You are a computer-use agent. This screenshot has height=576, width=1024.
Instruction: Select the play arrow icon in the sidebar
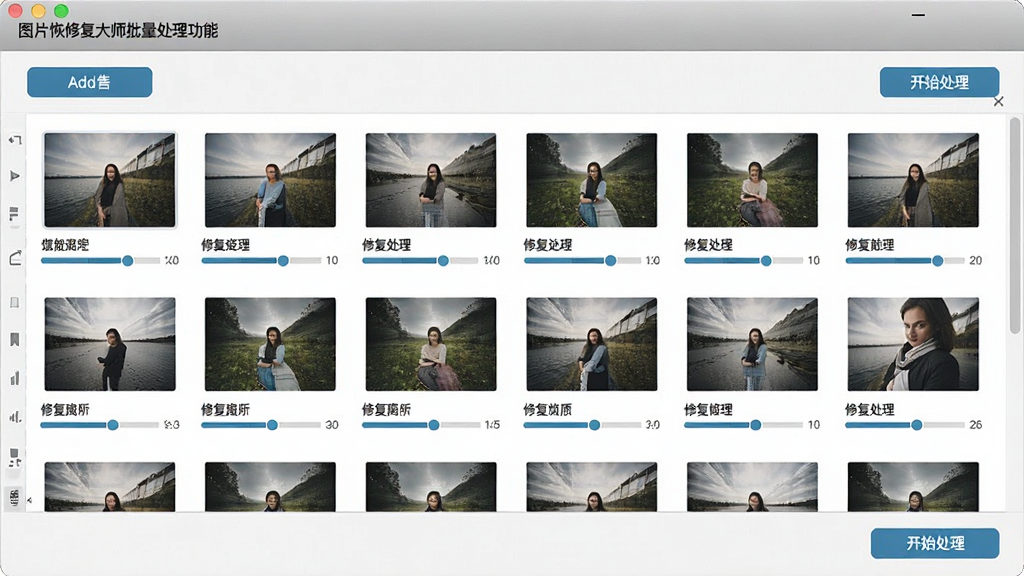coord(15,176)
